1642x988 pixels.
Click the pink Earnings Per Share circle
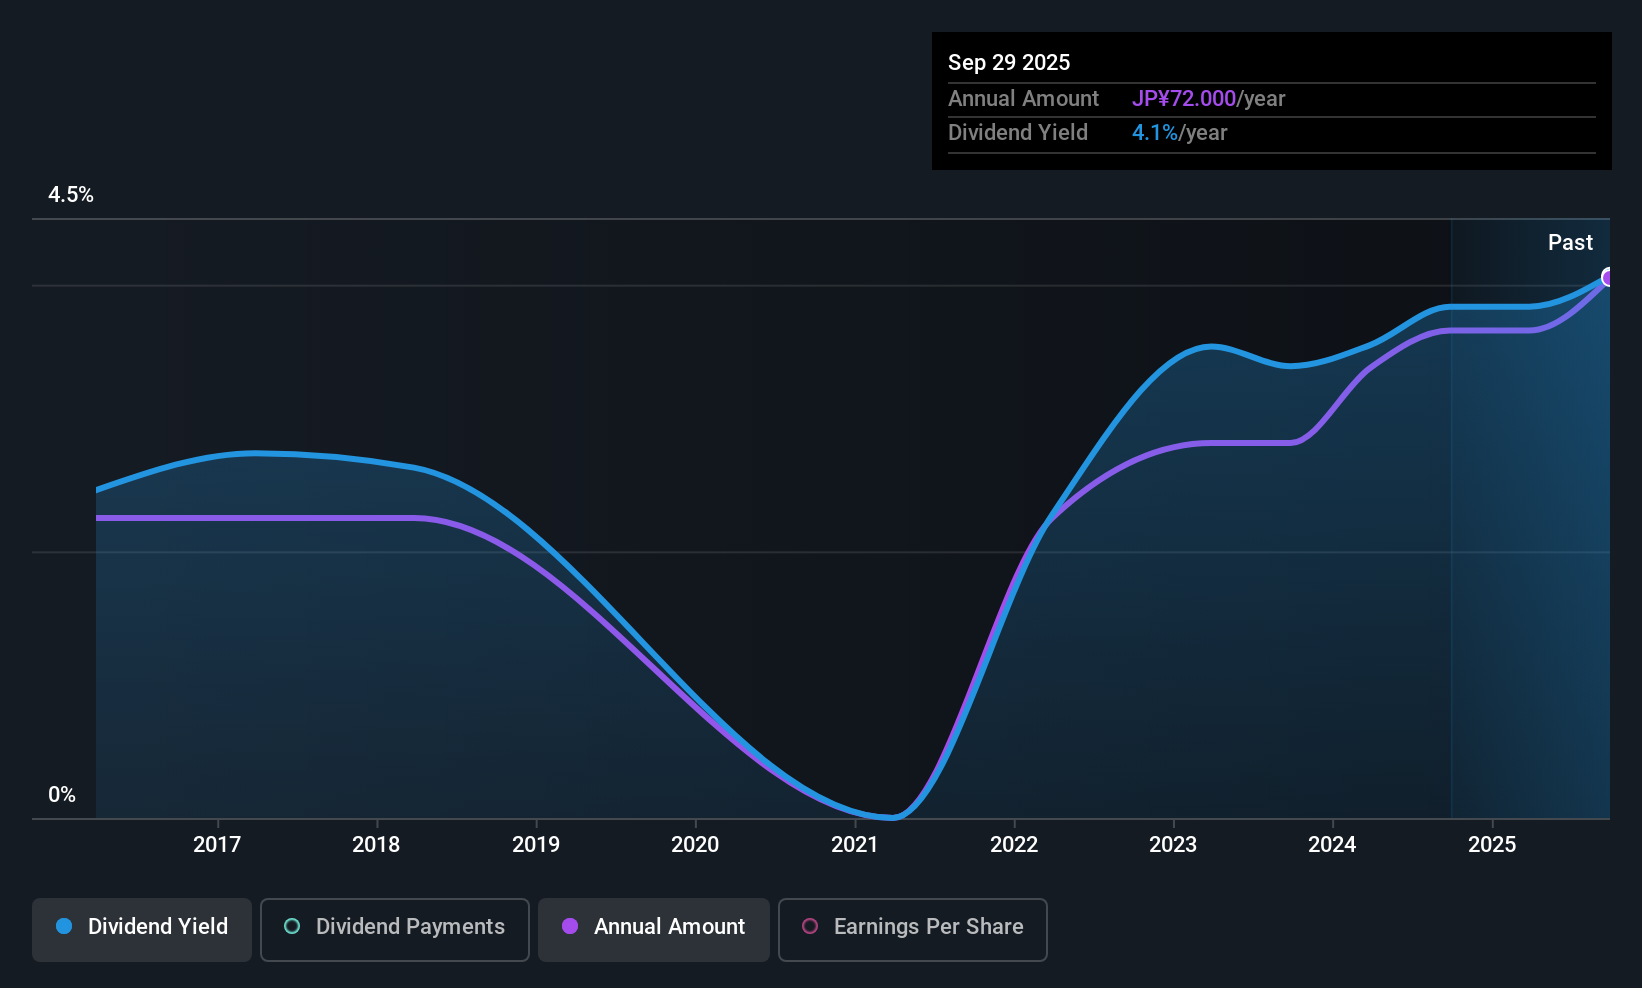[x=810, y=926]
